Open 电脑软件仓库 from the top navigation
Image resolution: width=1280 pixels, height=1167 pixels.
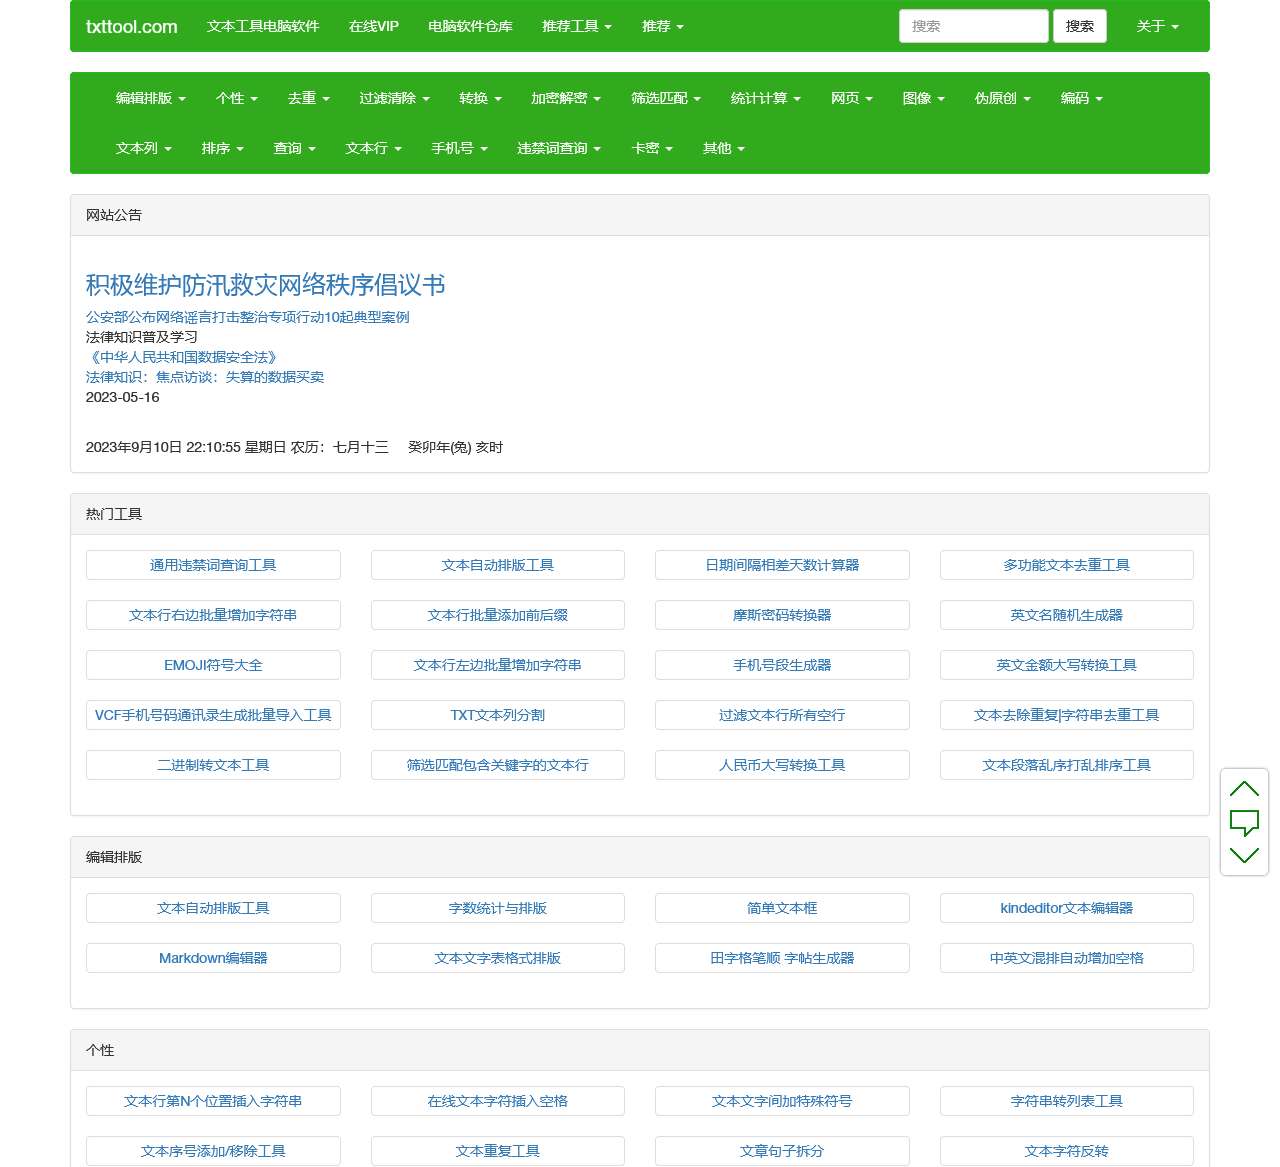click(x=470, y=26)
